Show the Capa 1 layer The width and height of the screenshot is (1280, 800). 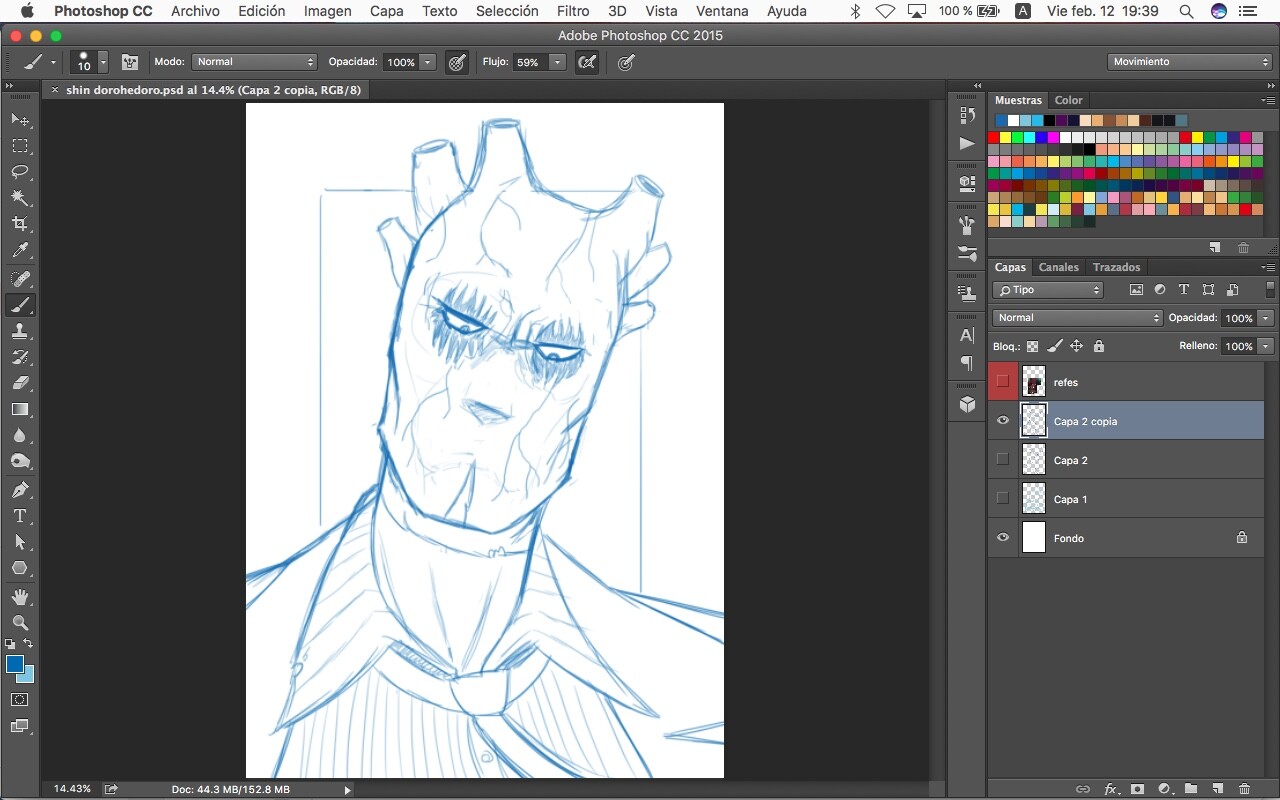coord(1003,499)
